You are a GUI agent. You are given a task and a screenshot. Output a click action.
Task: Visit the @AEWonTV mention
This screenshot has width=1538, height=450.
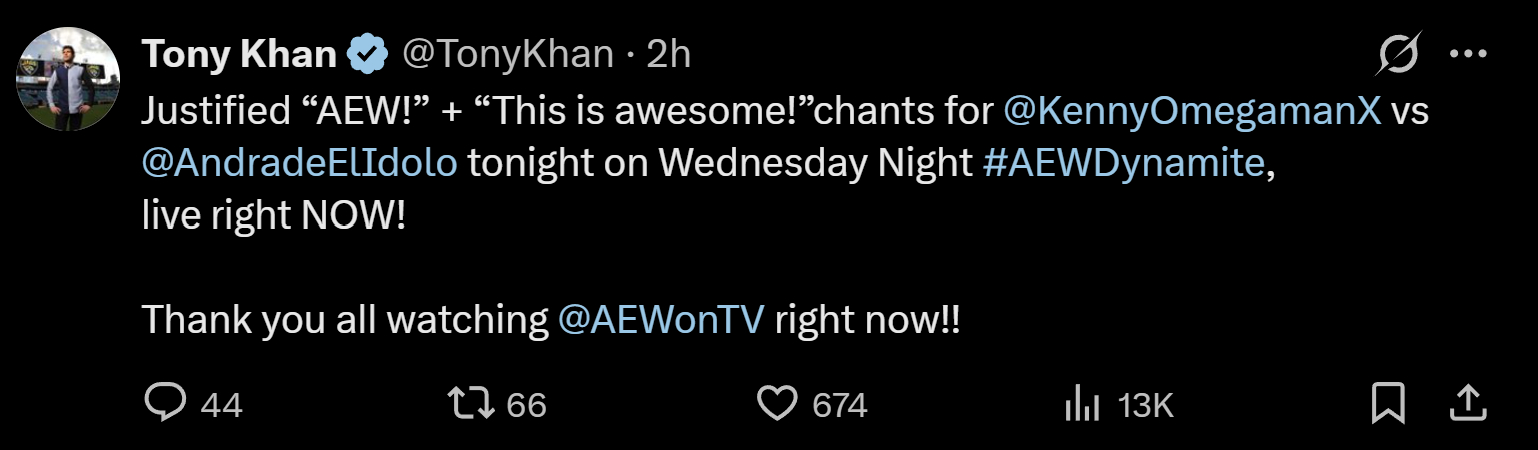click(660, 319)
